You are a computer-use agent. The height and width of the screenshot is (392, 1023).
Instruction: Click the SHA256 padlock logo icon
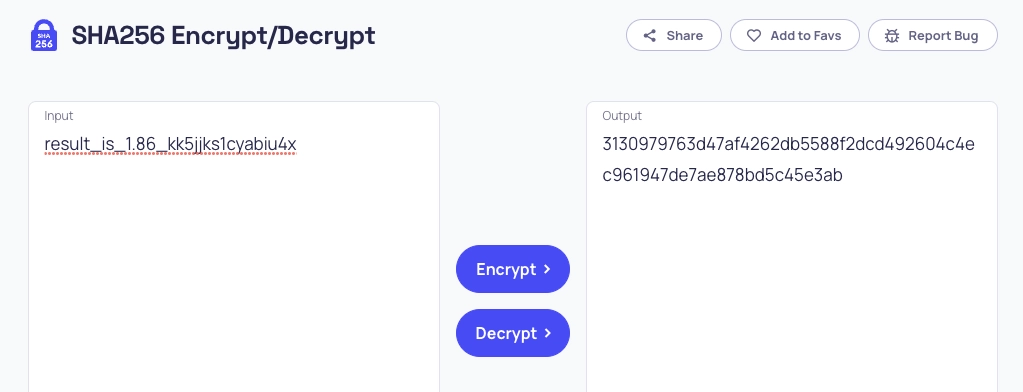(x=44, y=35)
